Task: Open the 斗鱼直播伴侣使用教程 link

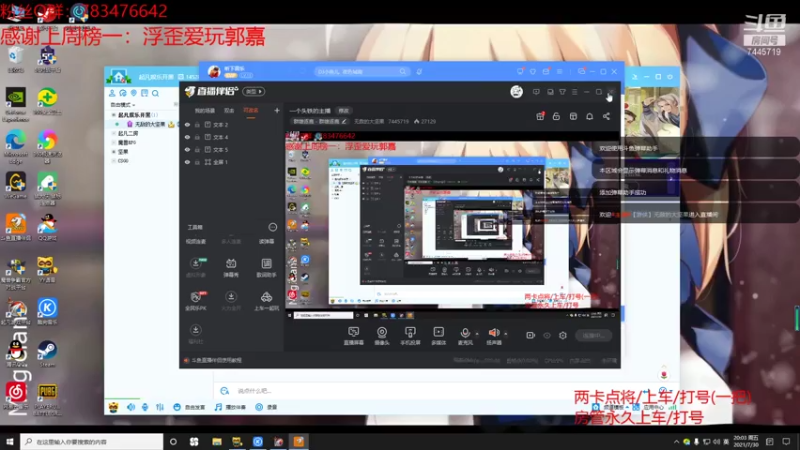Action: 216,360
